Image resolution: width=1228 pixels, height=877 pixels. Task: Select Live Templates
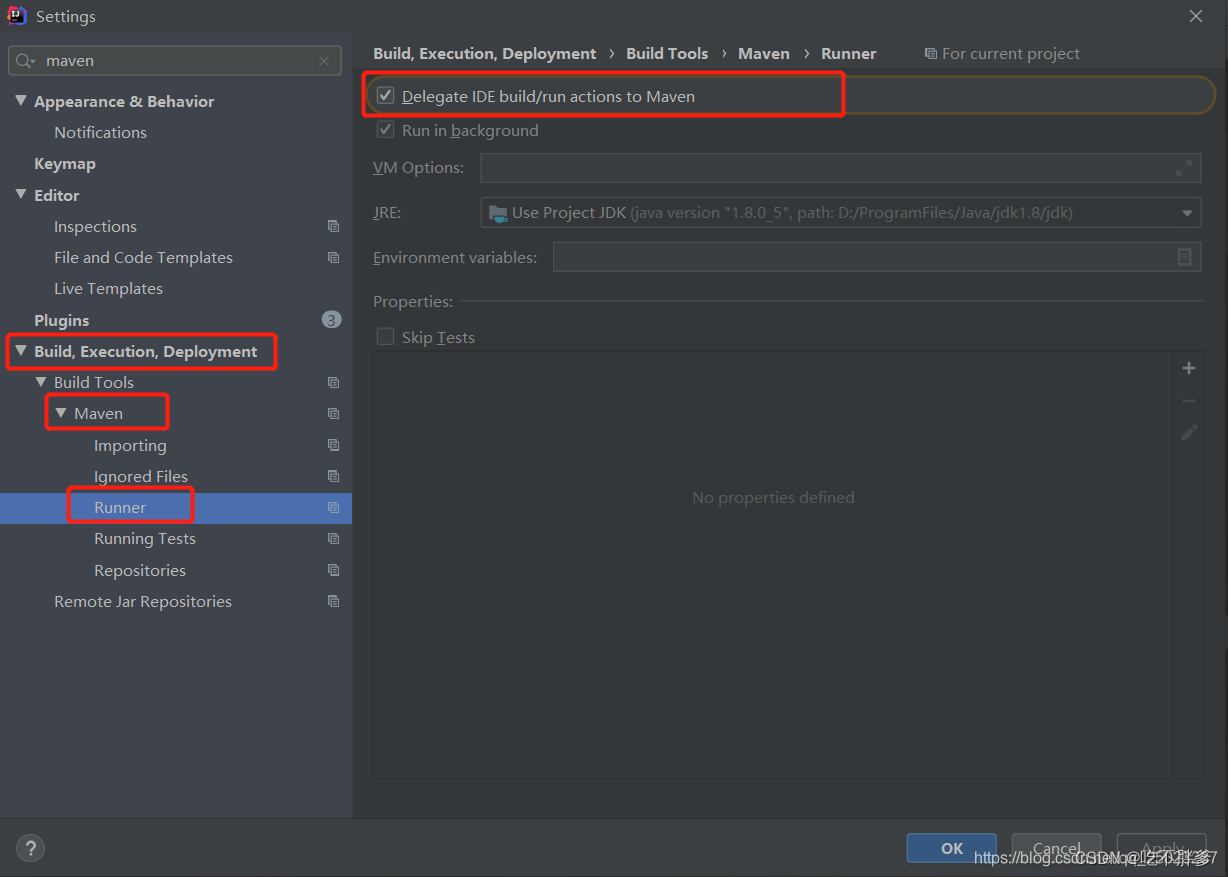108,289
